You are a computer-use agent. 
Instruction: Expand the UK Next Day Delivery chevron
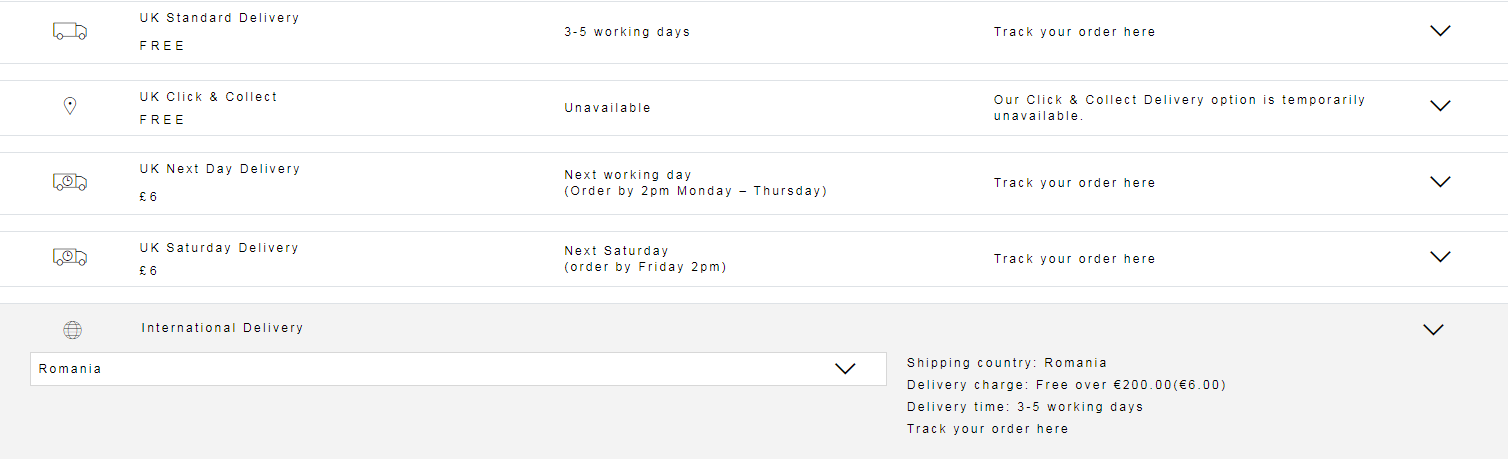1440,182
